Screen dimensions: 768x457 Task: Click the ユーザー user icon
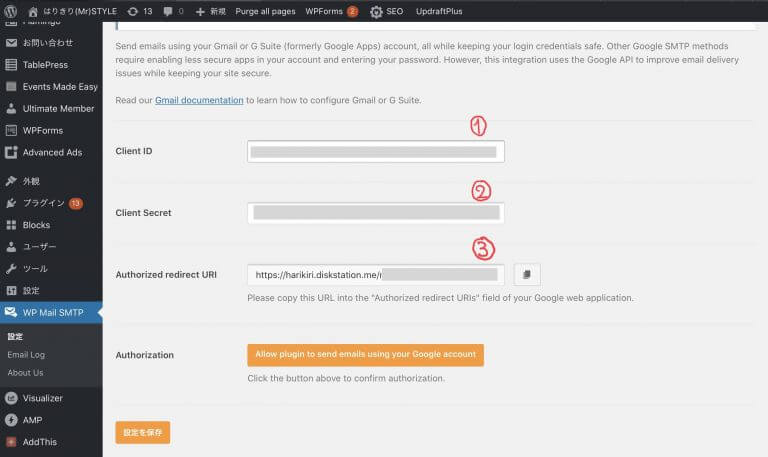[11, 247]
